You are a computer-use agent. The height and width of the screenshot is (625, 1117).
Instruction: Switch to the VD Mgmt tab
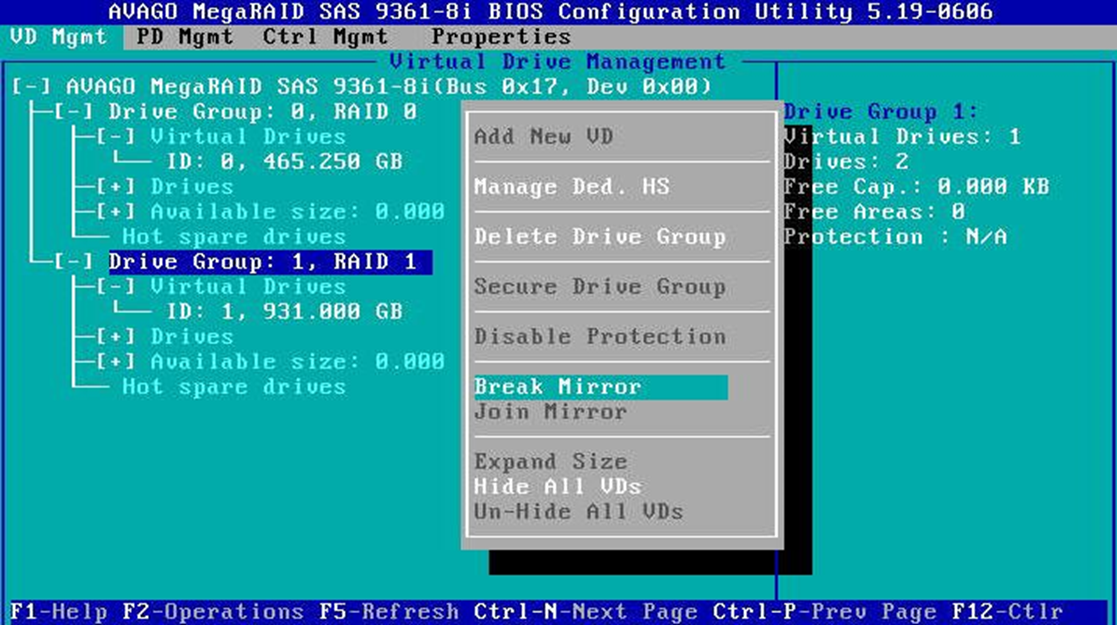tap(58, 36)
